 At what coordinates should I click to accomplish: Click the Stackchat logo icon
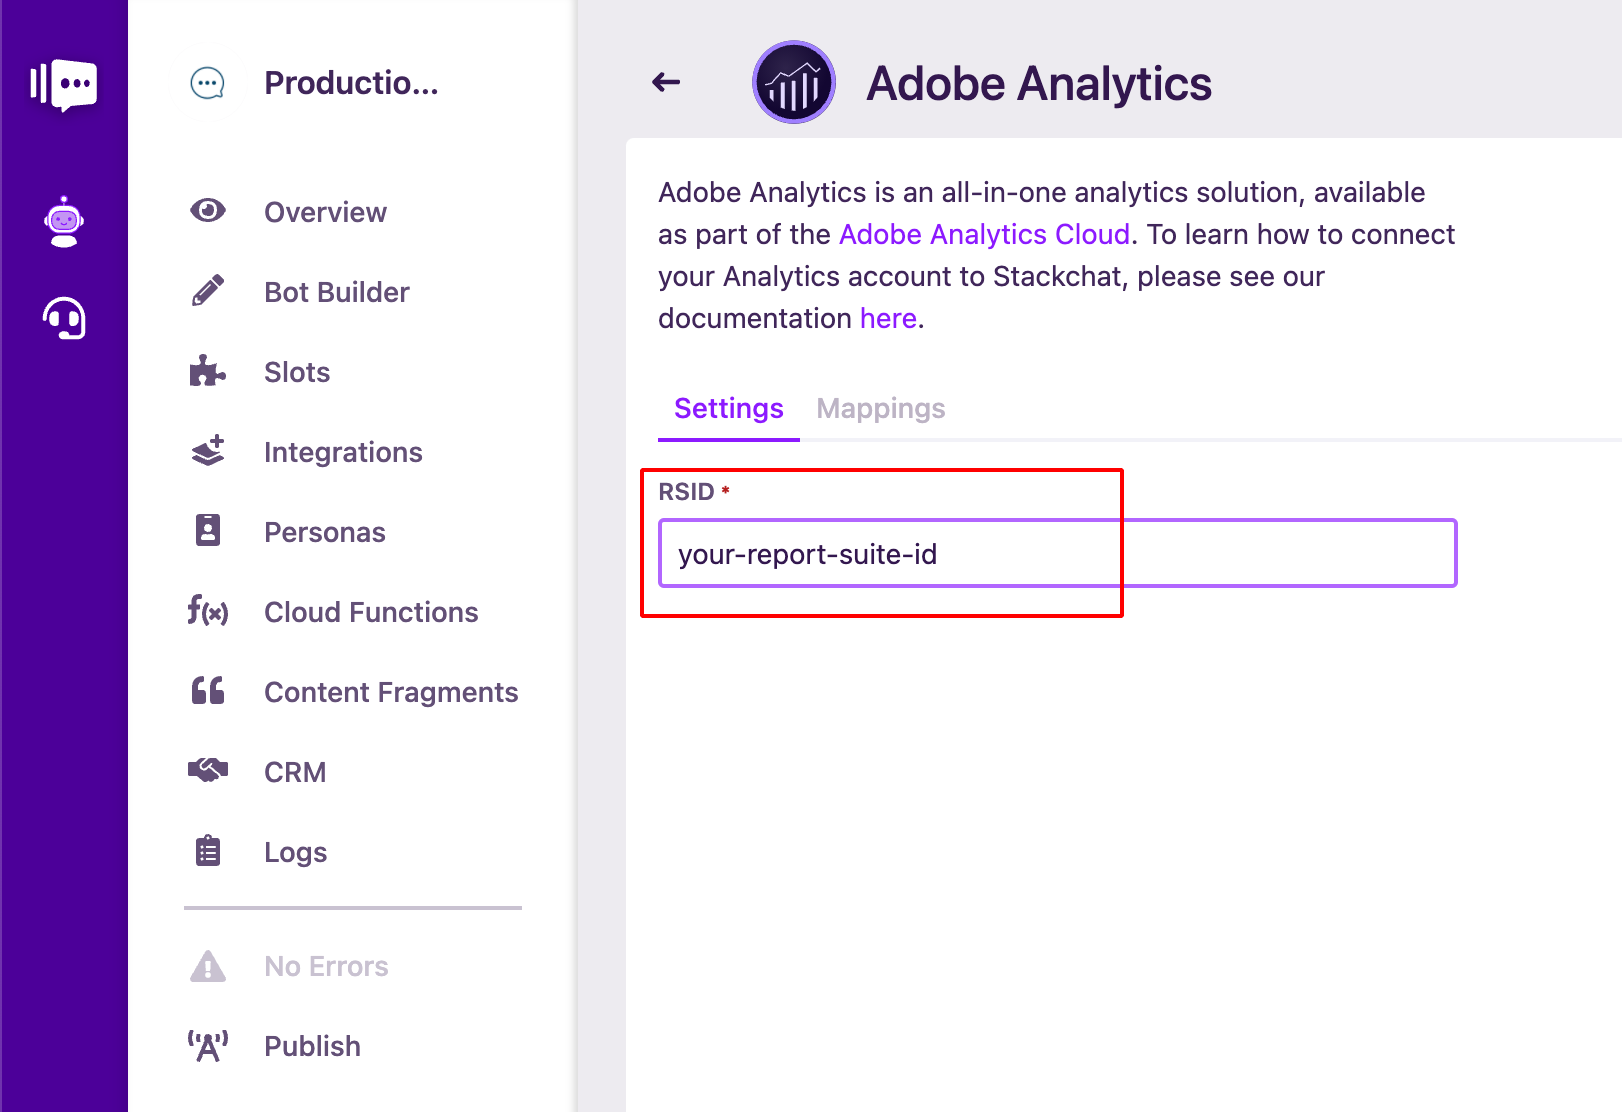pos(63,84)
